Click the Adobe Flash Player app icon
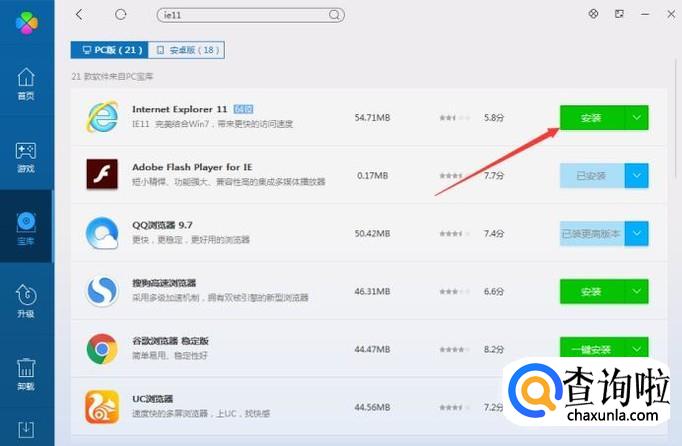 coord(102,174)
